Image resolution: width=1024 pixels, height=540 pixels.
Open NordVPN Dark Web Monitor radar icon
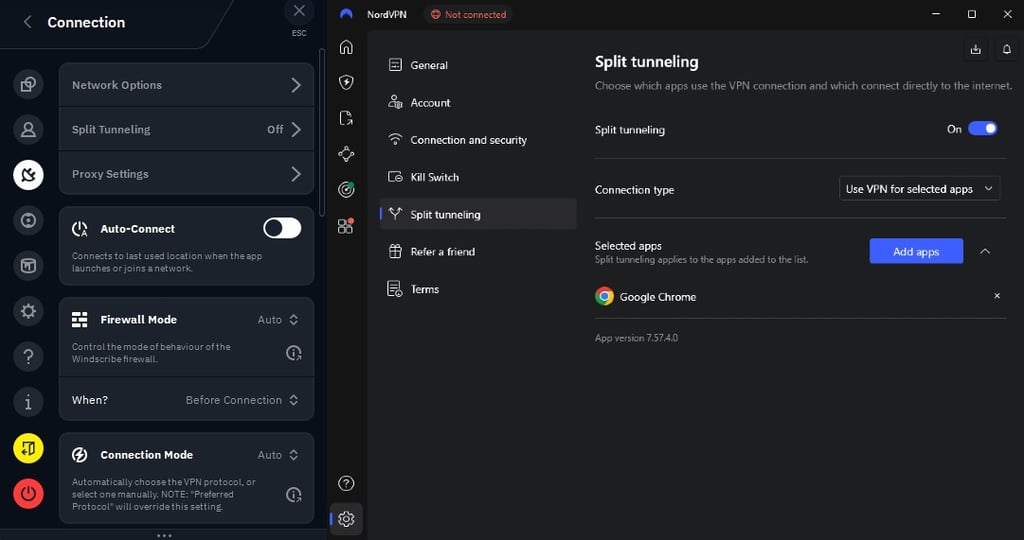(346, 189)
